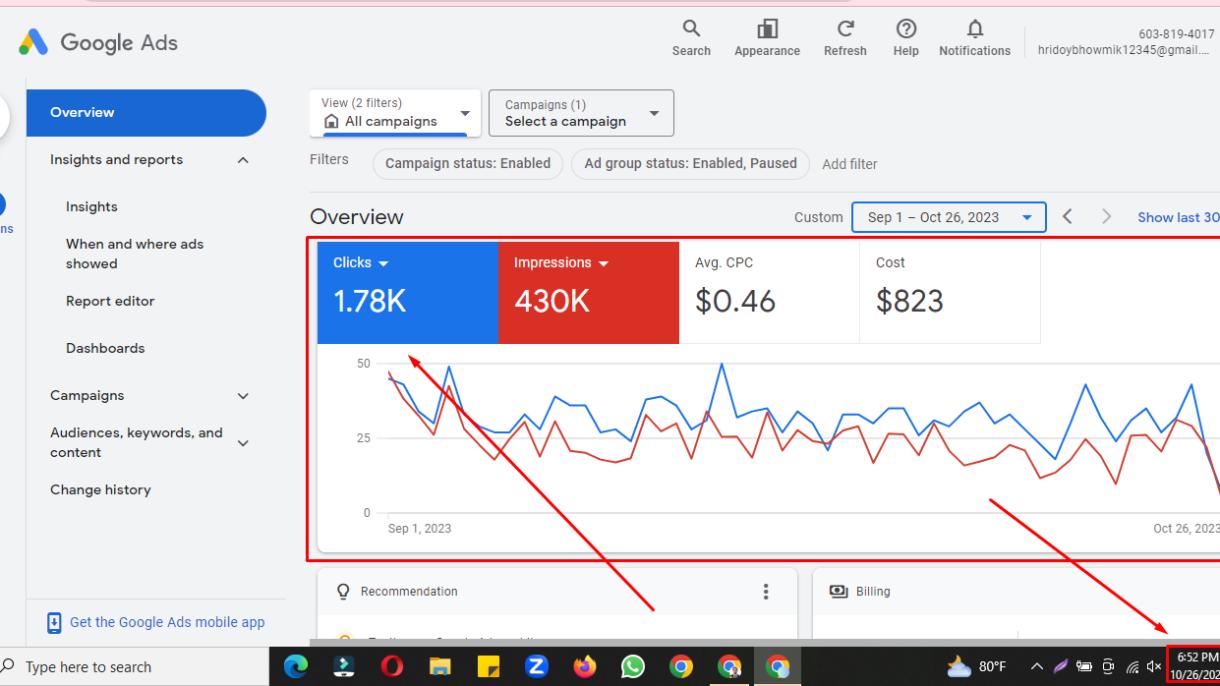Go to the previous date period arrow

pyautogui.click(x=1068, y=217)
